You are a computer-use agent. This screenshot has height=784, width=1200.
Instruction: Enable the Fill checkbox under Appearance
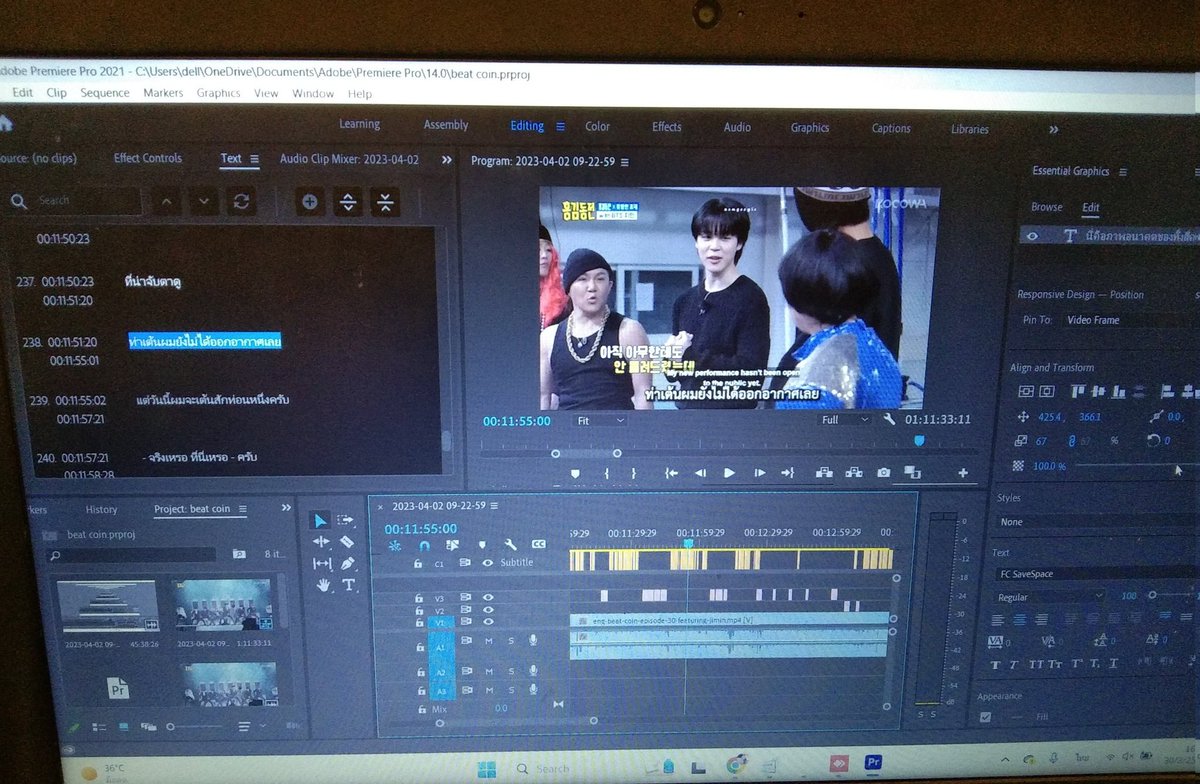(986, 717)
